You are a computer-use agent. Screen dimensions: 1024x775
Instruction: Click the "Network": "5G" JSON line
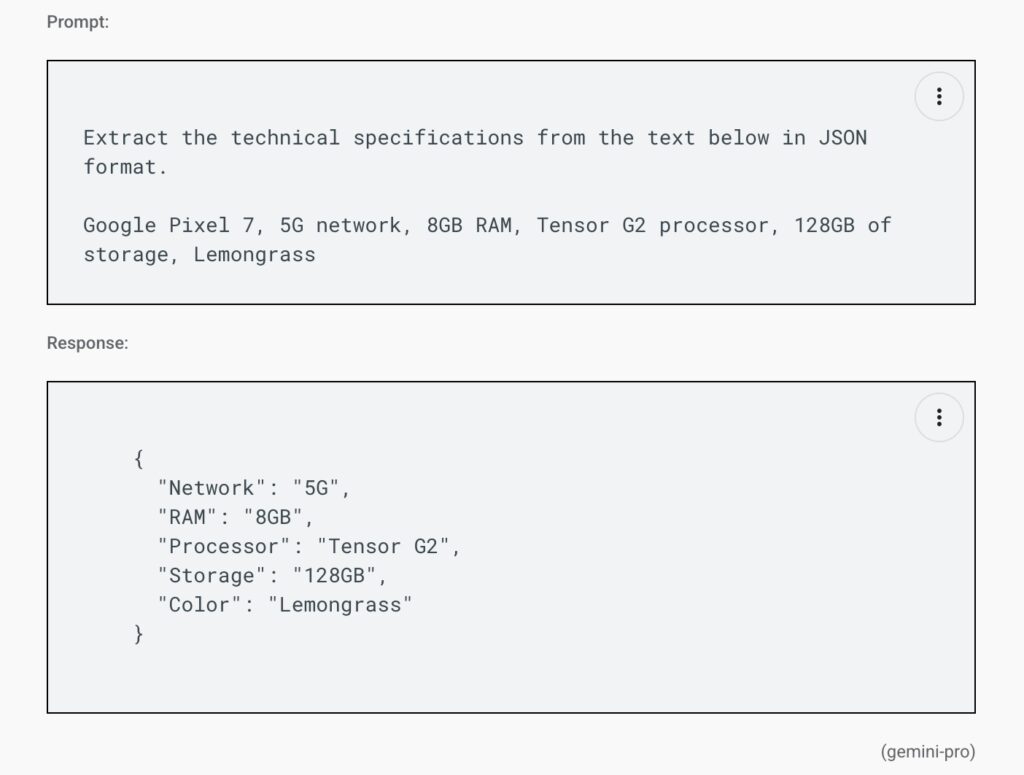pos(253,488)
